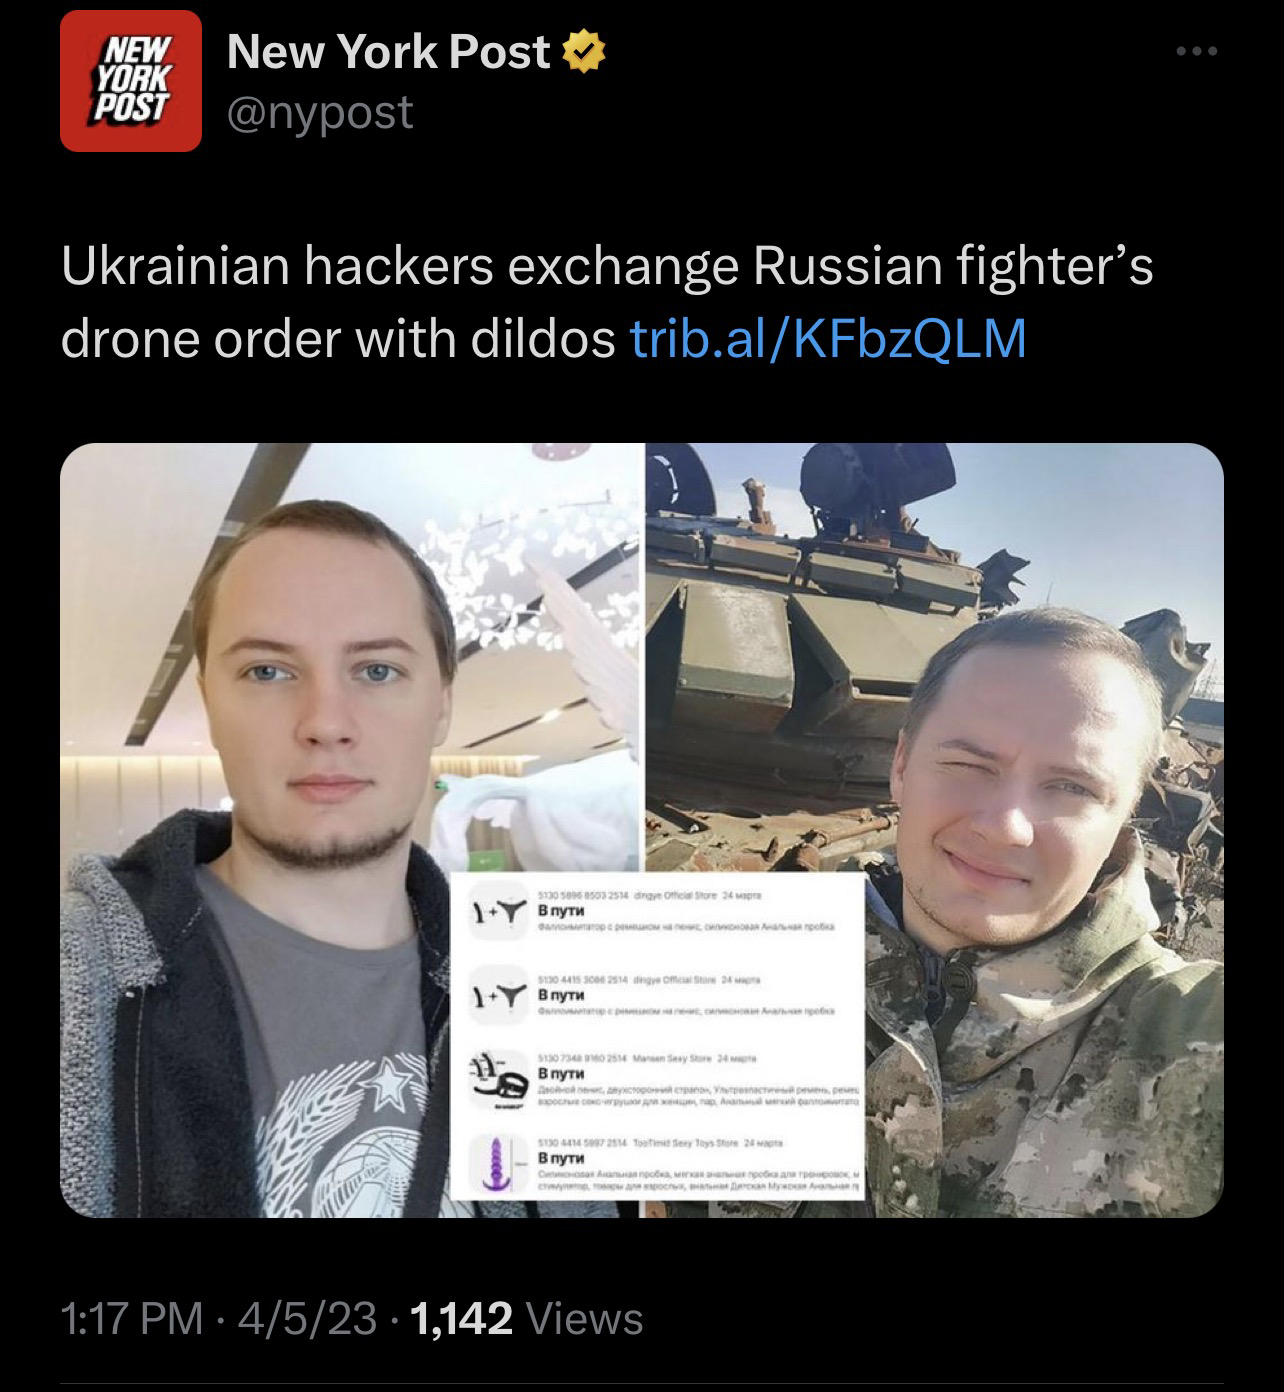Click the first order's product icon
The height and width of the screenshot is (1392, 1284).
coord(499,913)
